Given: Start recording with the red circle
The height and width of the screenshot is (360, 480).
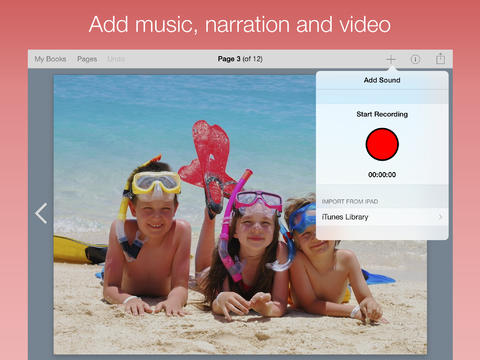Looking at the screenshot, I should [382, 144].
